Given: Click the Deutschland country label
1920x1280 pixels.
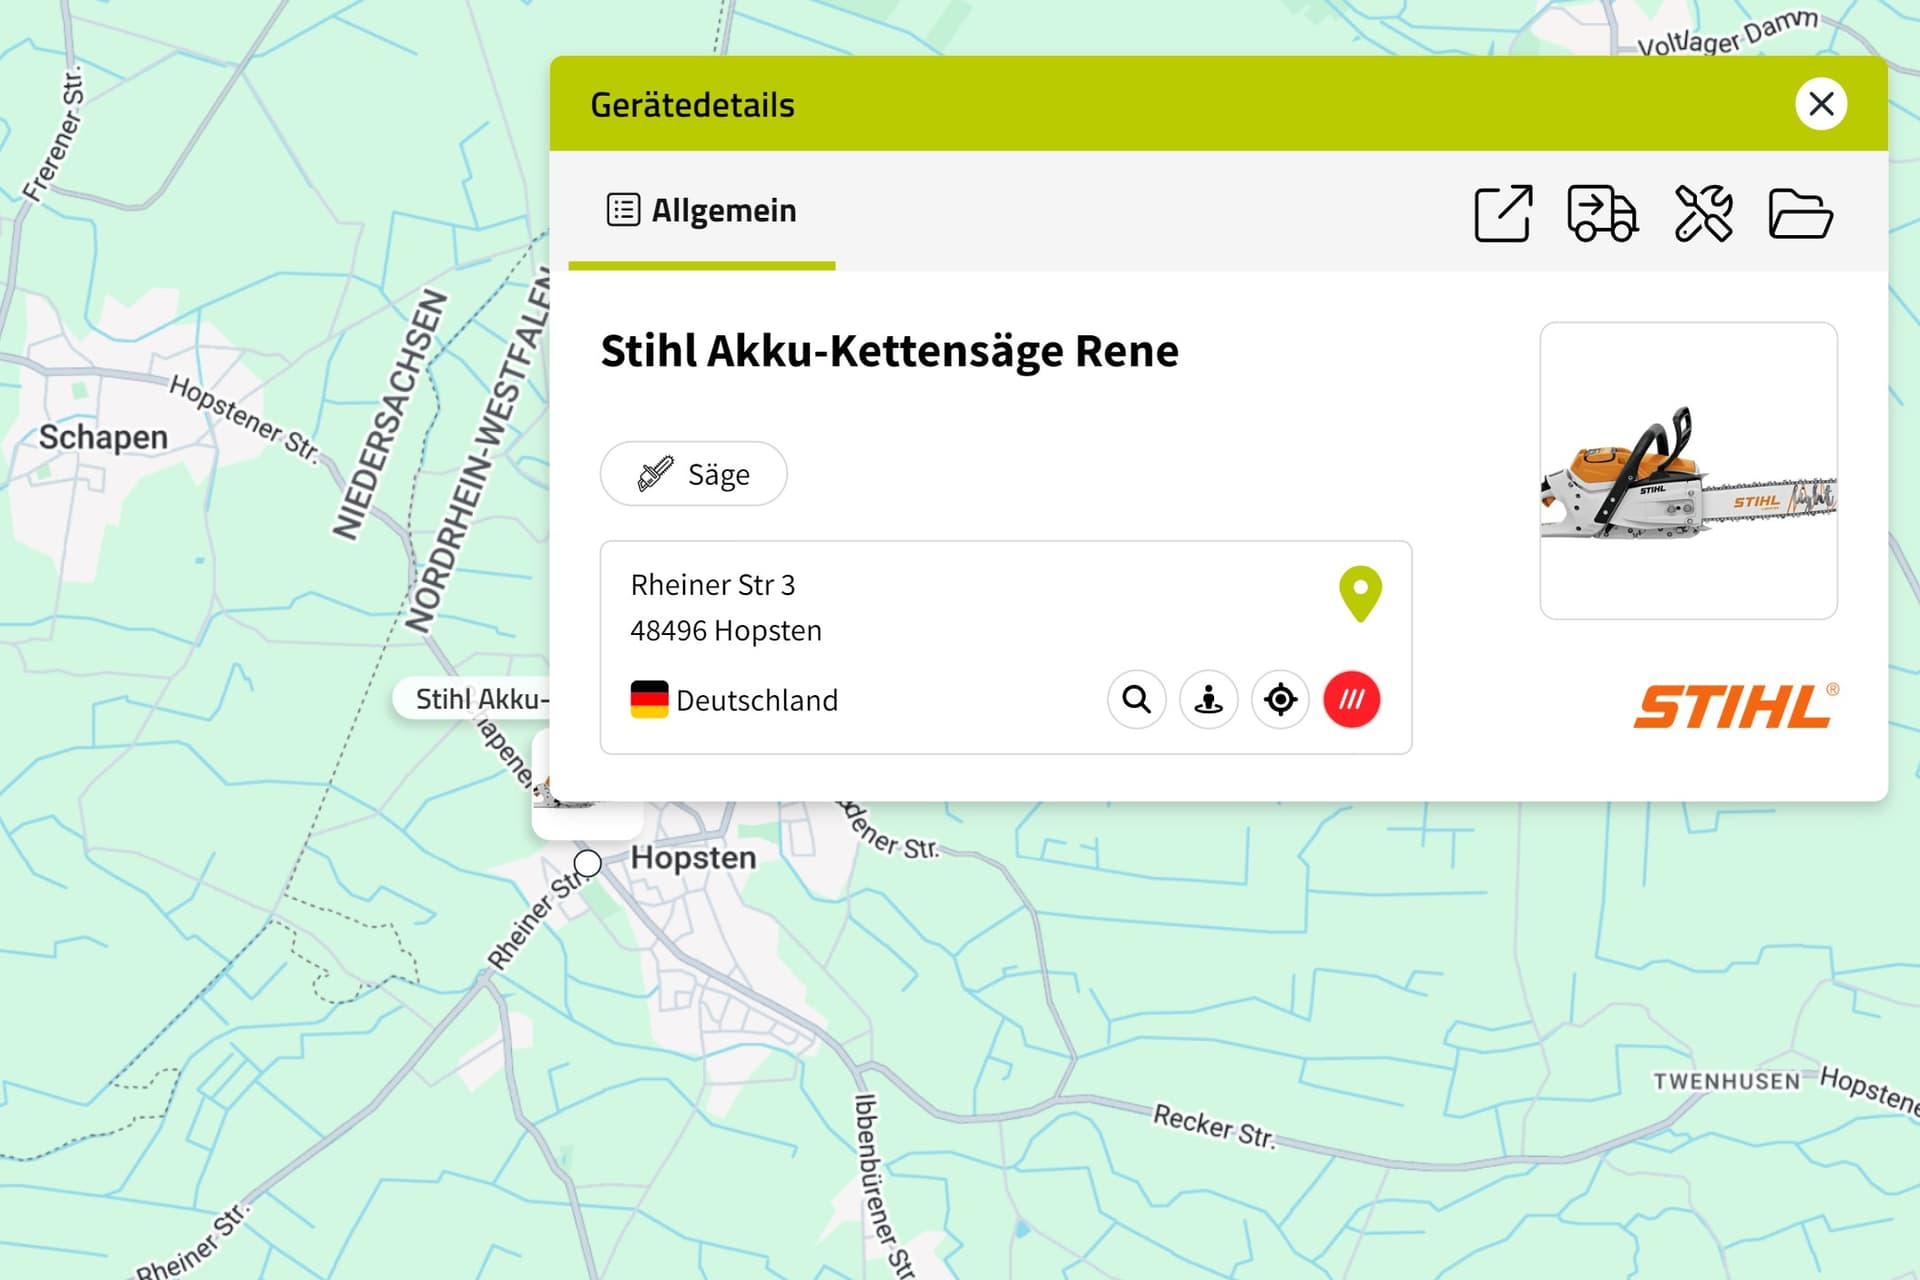Looking at the screenshot, I should [757, 700].
